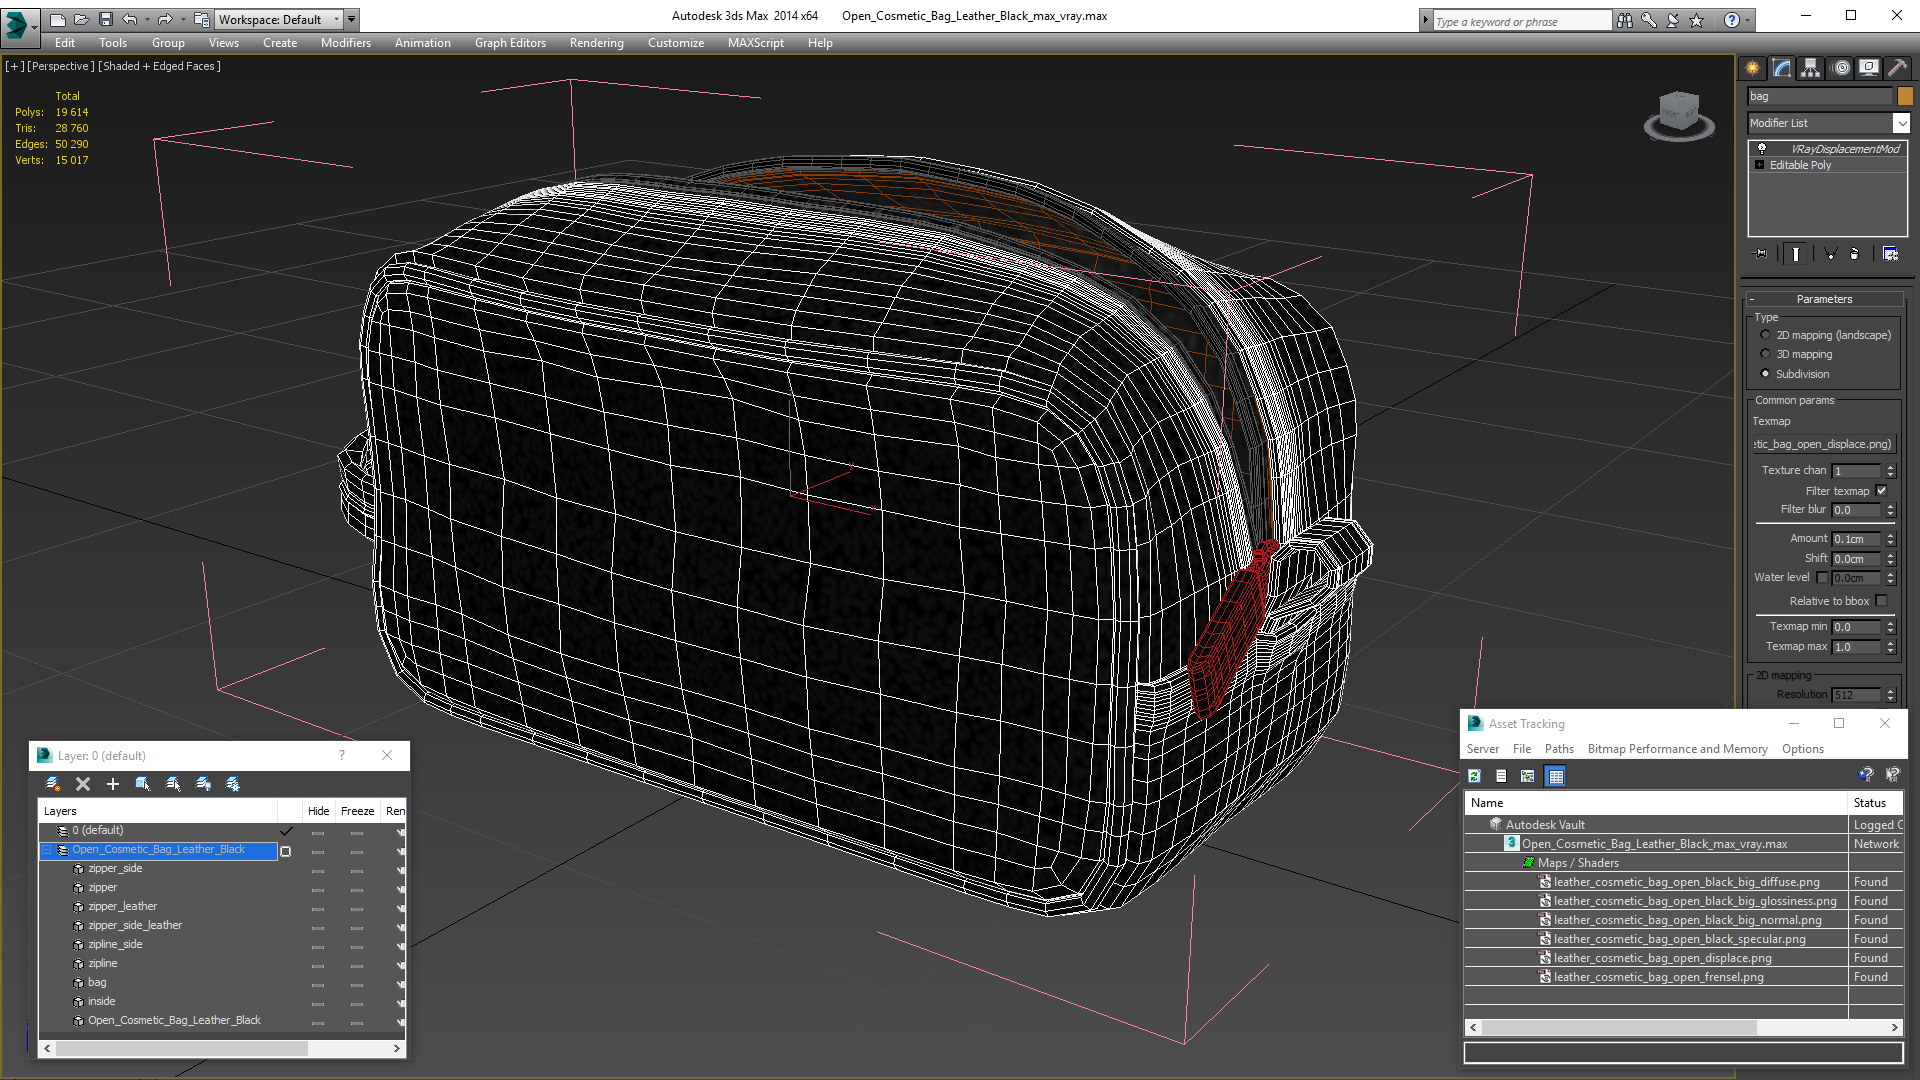Open the Rendering menu
Image resolution: width=1920 pixels, height=1080 pixels.
click(596, 43)
